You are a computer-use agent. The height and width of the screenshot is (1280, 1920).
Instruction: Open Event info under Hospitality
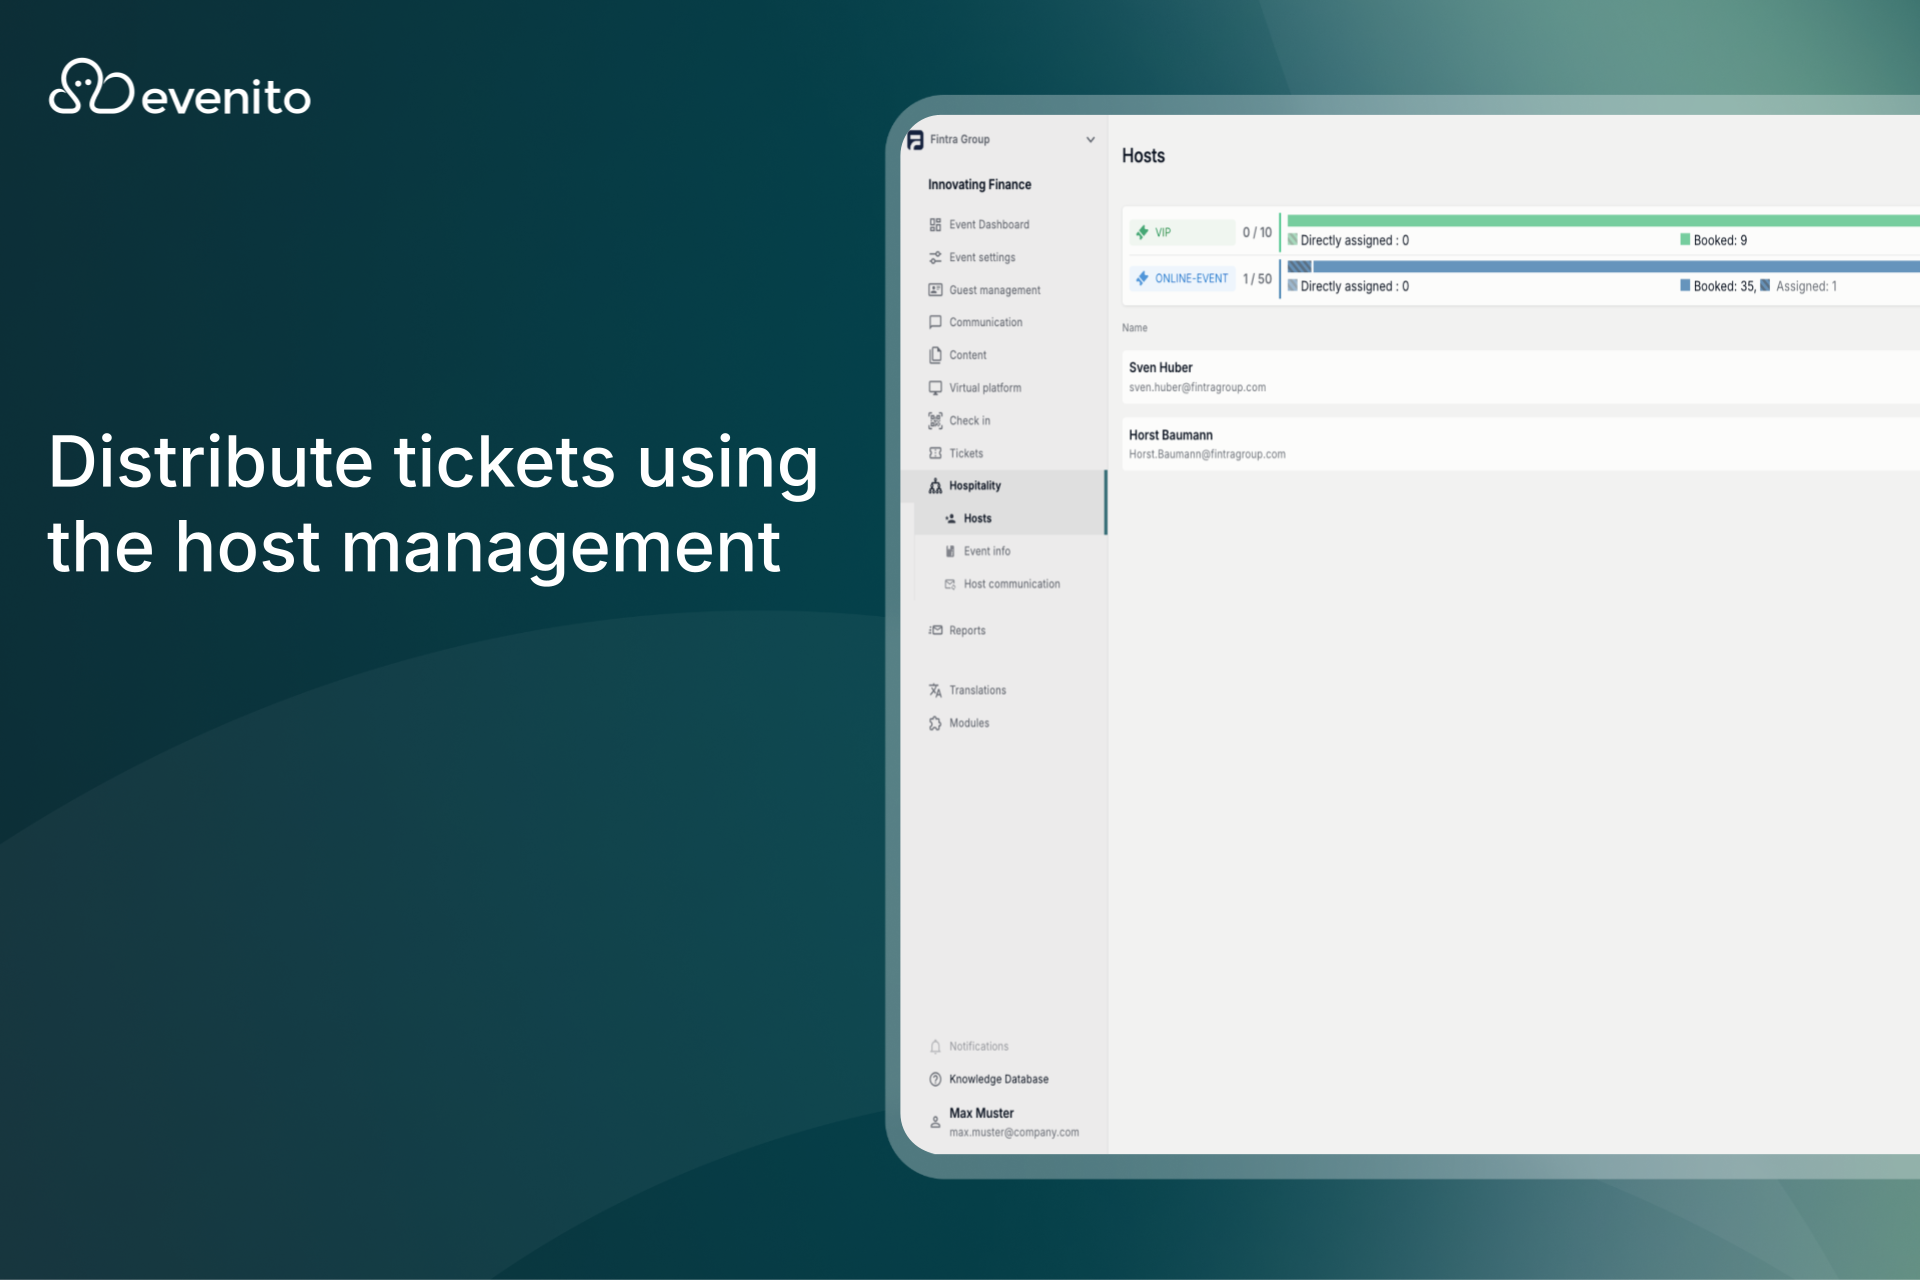point(986,552)
